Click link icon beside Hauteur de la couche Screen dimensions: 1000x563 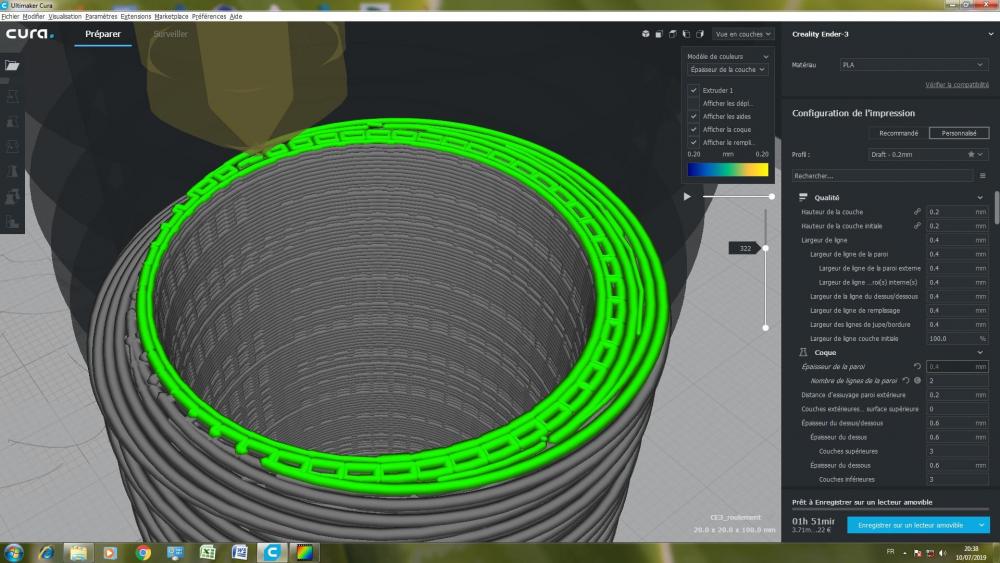tap(917, 212)
